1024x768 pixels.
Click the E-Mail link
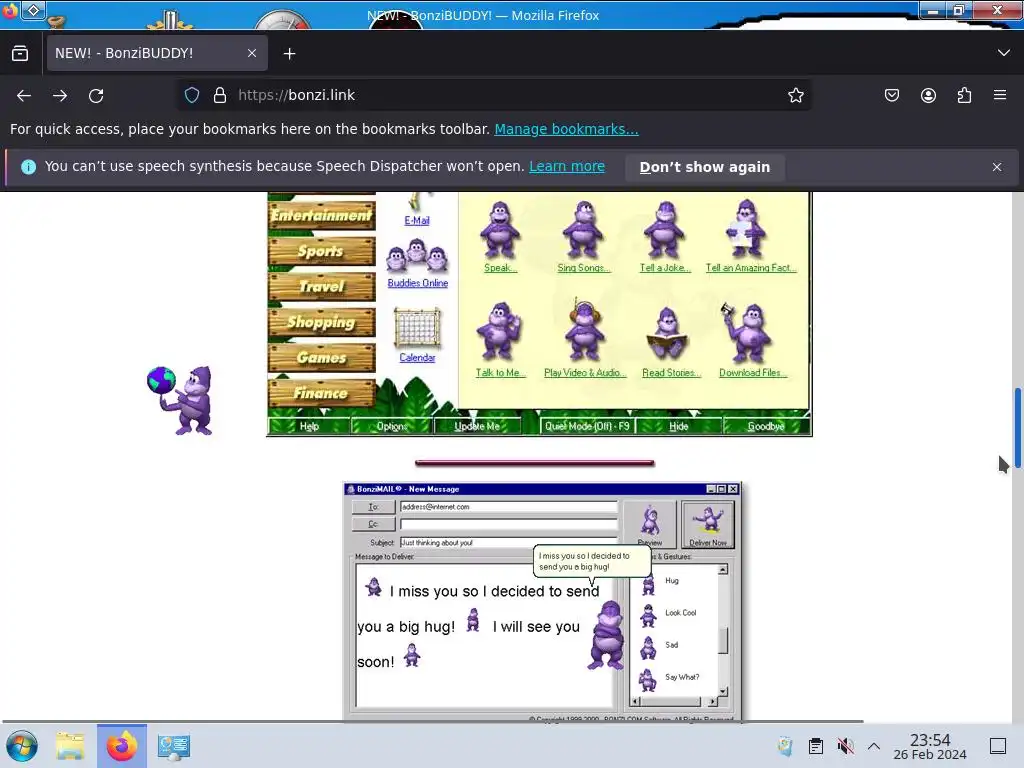(x=417, y=221)
